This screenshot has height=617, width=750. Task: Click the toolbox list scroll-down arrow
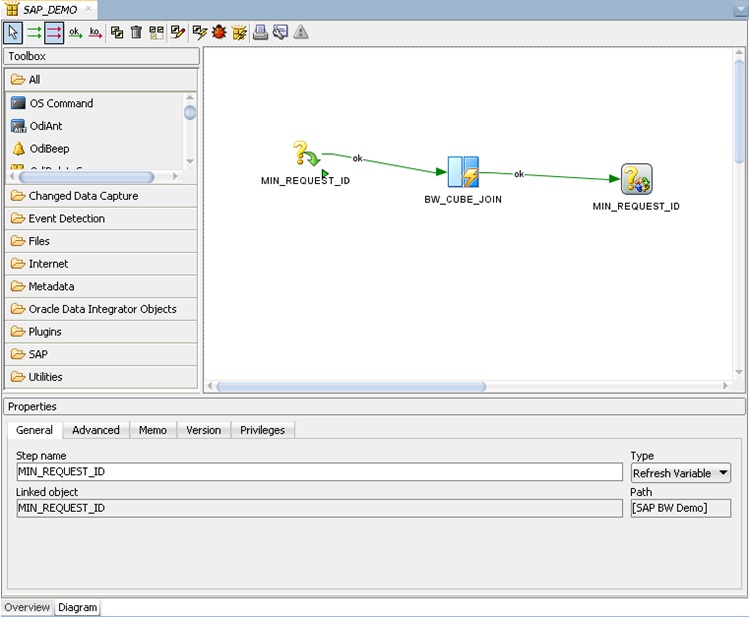pyautogui.click(x=190, y=162)
